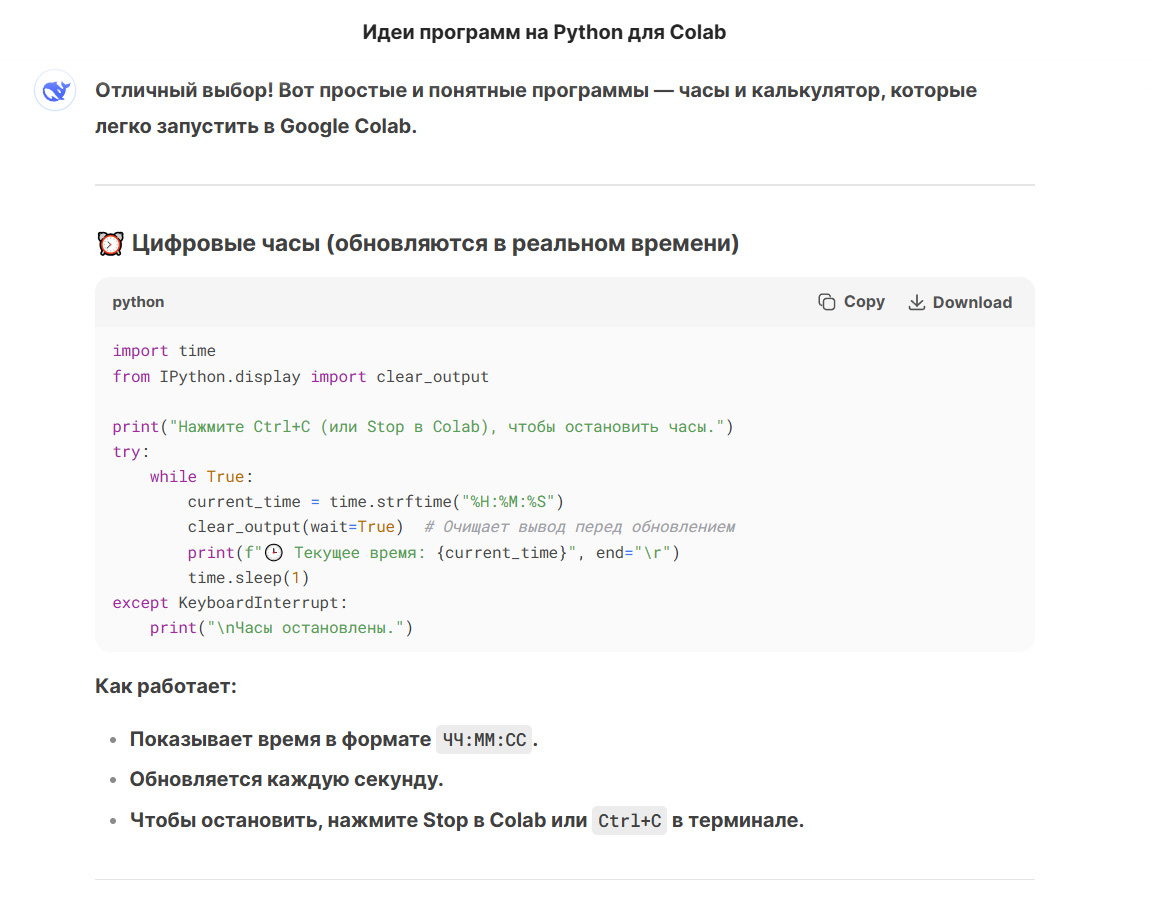This screenshot has width=1151, height=900.
Task: Click the "while True:" code line
Action: click(x=201, y=477)
